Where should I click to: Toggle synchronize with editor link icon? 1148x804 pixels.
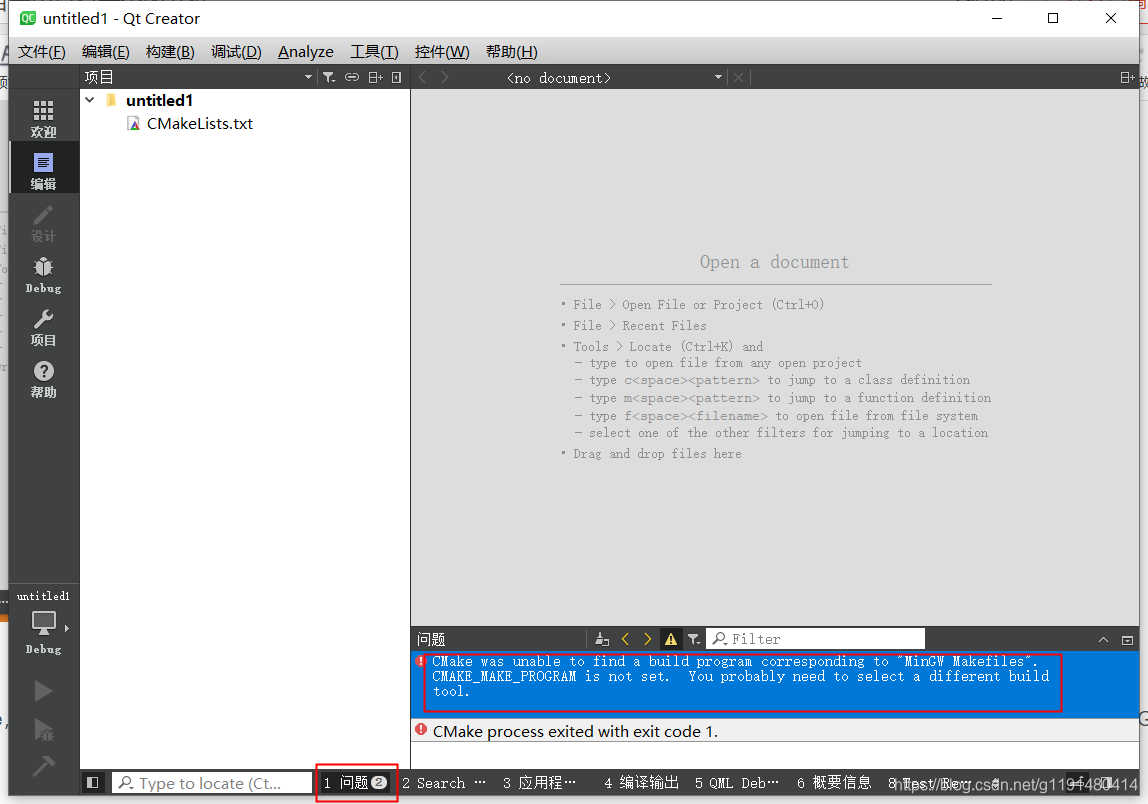click(352, 78)
